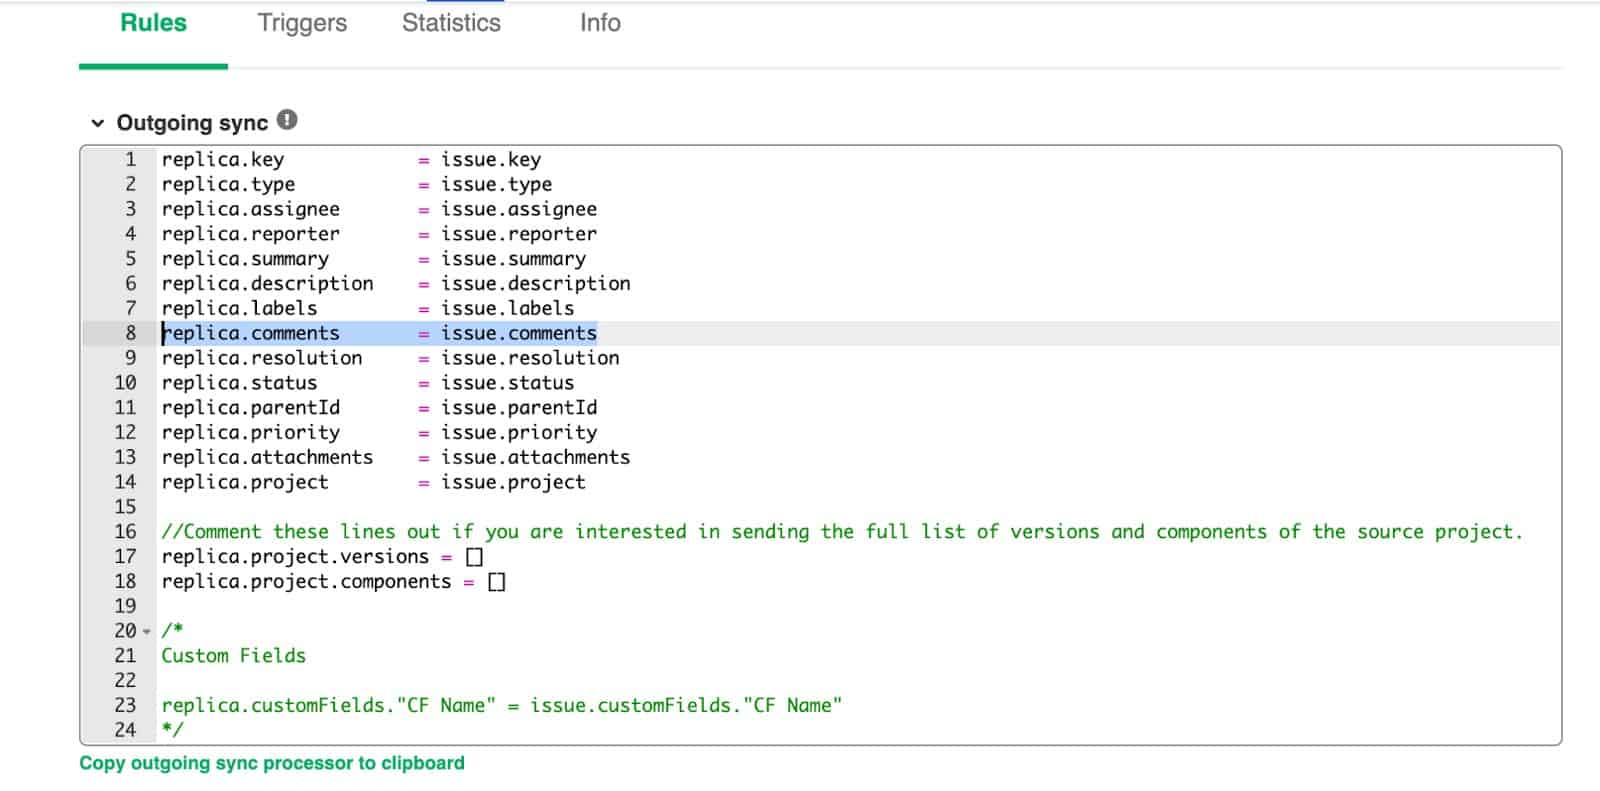
Task: Open the Triggers tab
Action: point(302,23)
